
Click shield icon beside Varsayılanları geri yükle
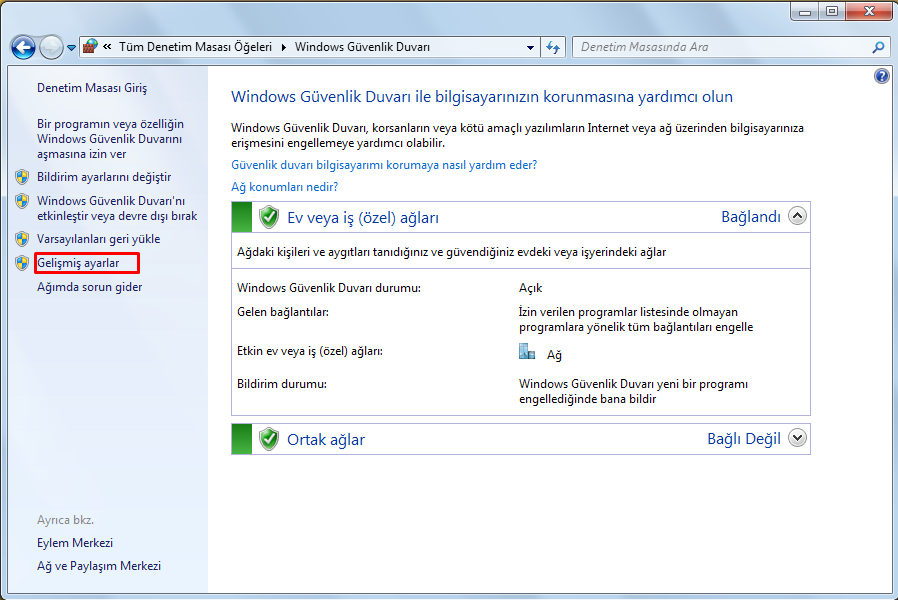coord(22,239)
